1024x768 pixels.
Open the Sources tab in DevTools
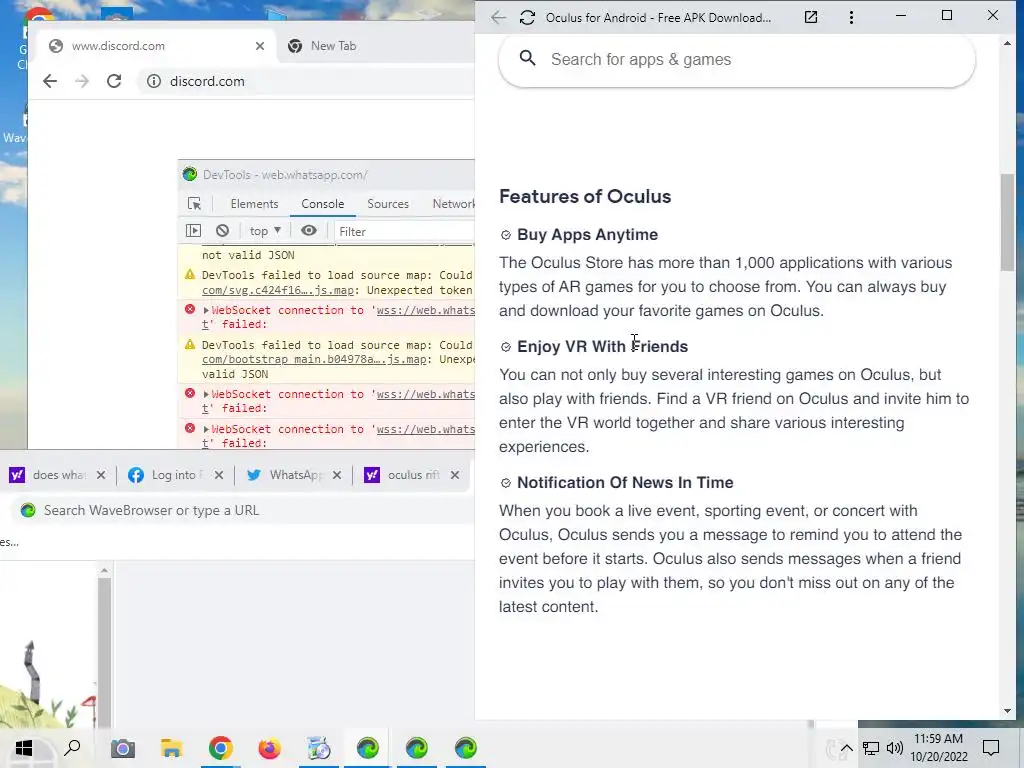pyautogui.click(x=388, y=204)
